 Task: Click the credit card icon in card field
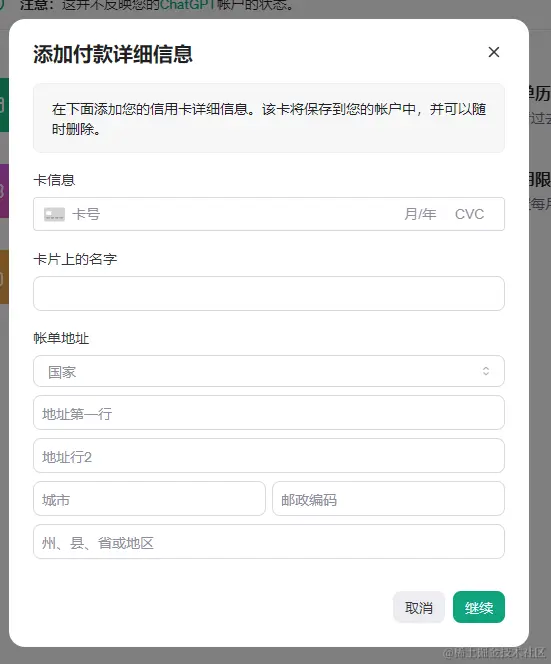click(55, 214)
